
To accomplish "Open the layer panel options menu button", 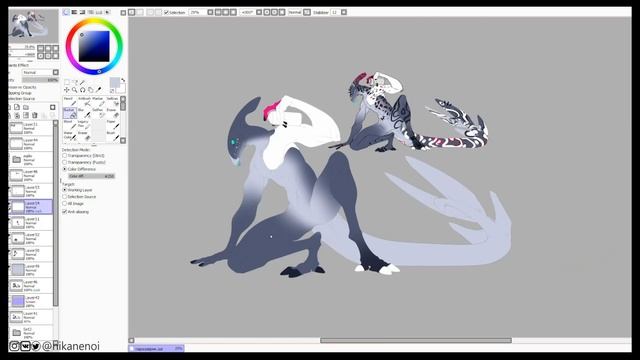I will click(x=53, y=107).
